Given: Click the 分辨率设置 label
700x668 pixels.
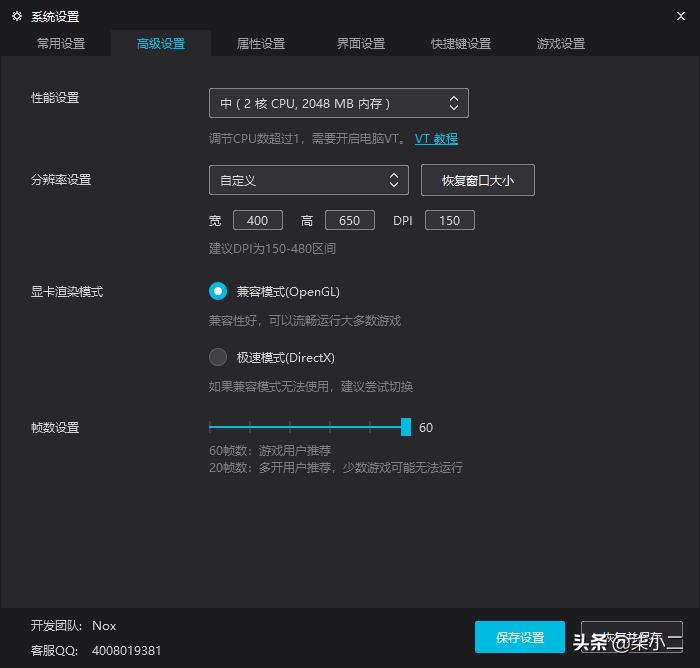Looking at the screenshot, I should 61,180.
